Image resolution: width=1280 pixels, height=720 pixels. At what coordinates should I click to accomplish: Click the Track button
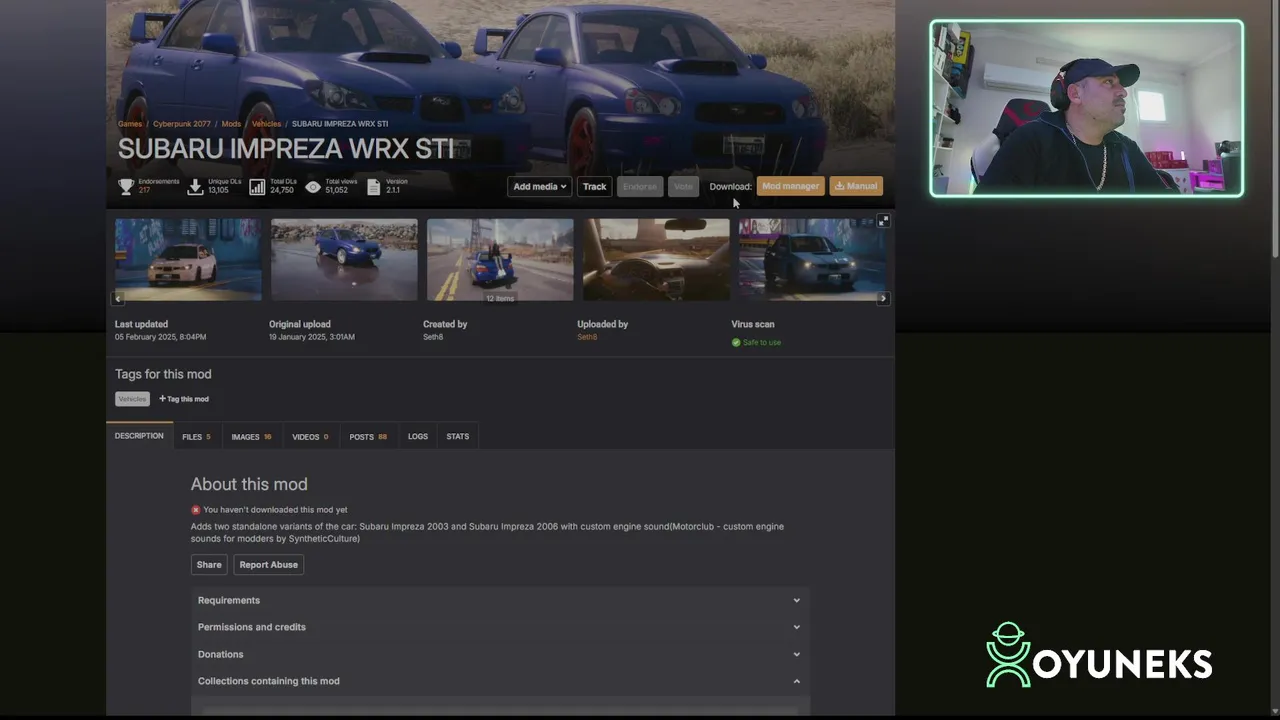coord(594,186)
